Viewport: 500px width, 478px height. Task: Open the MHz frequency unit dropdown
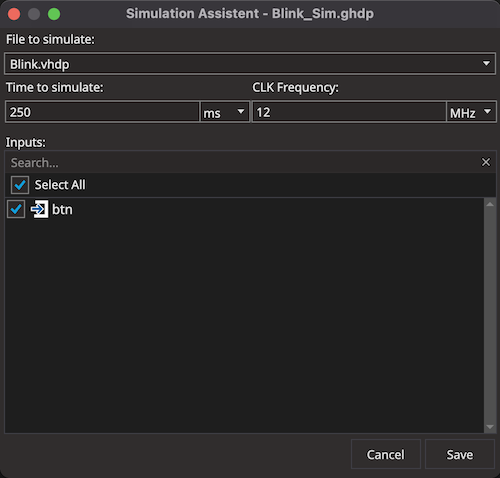(x=471, y=112)
